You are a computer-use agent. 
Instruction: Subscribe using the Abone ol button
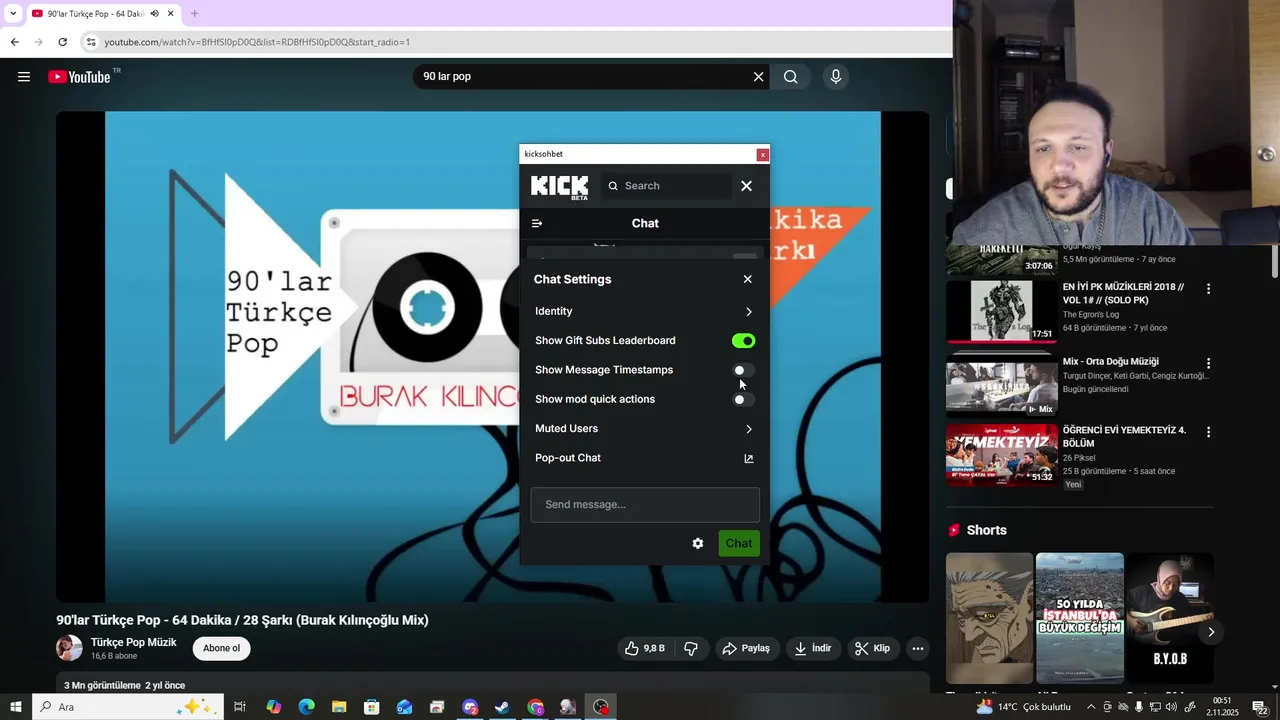click(x=221, y=648)
